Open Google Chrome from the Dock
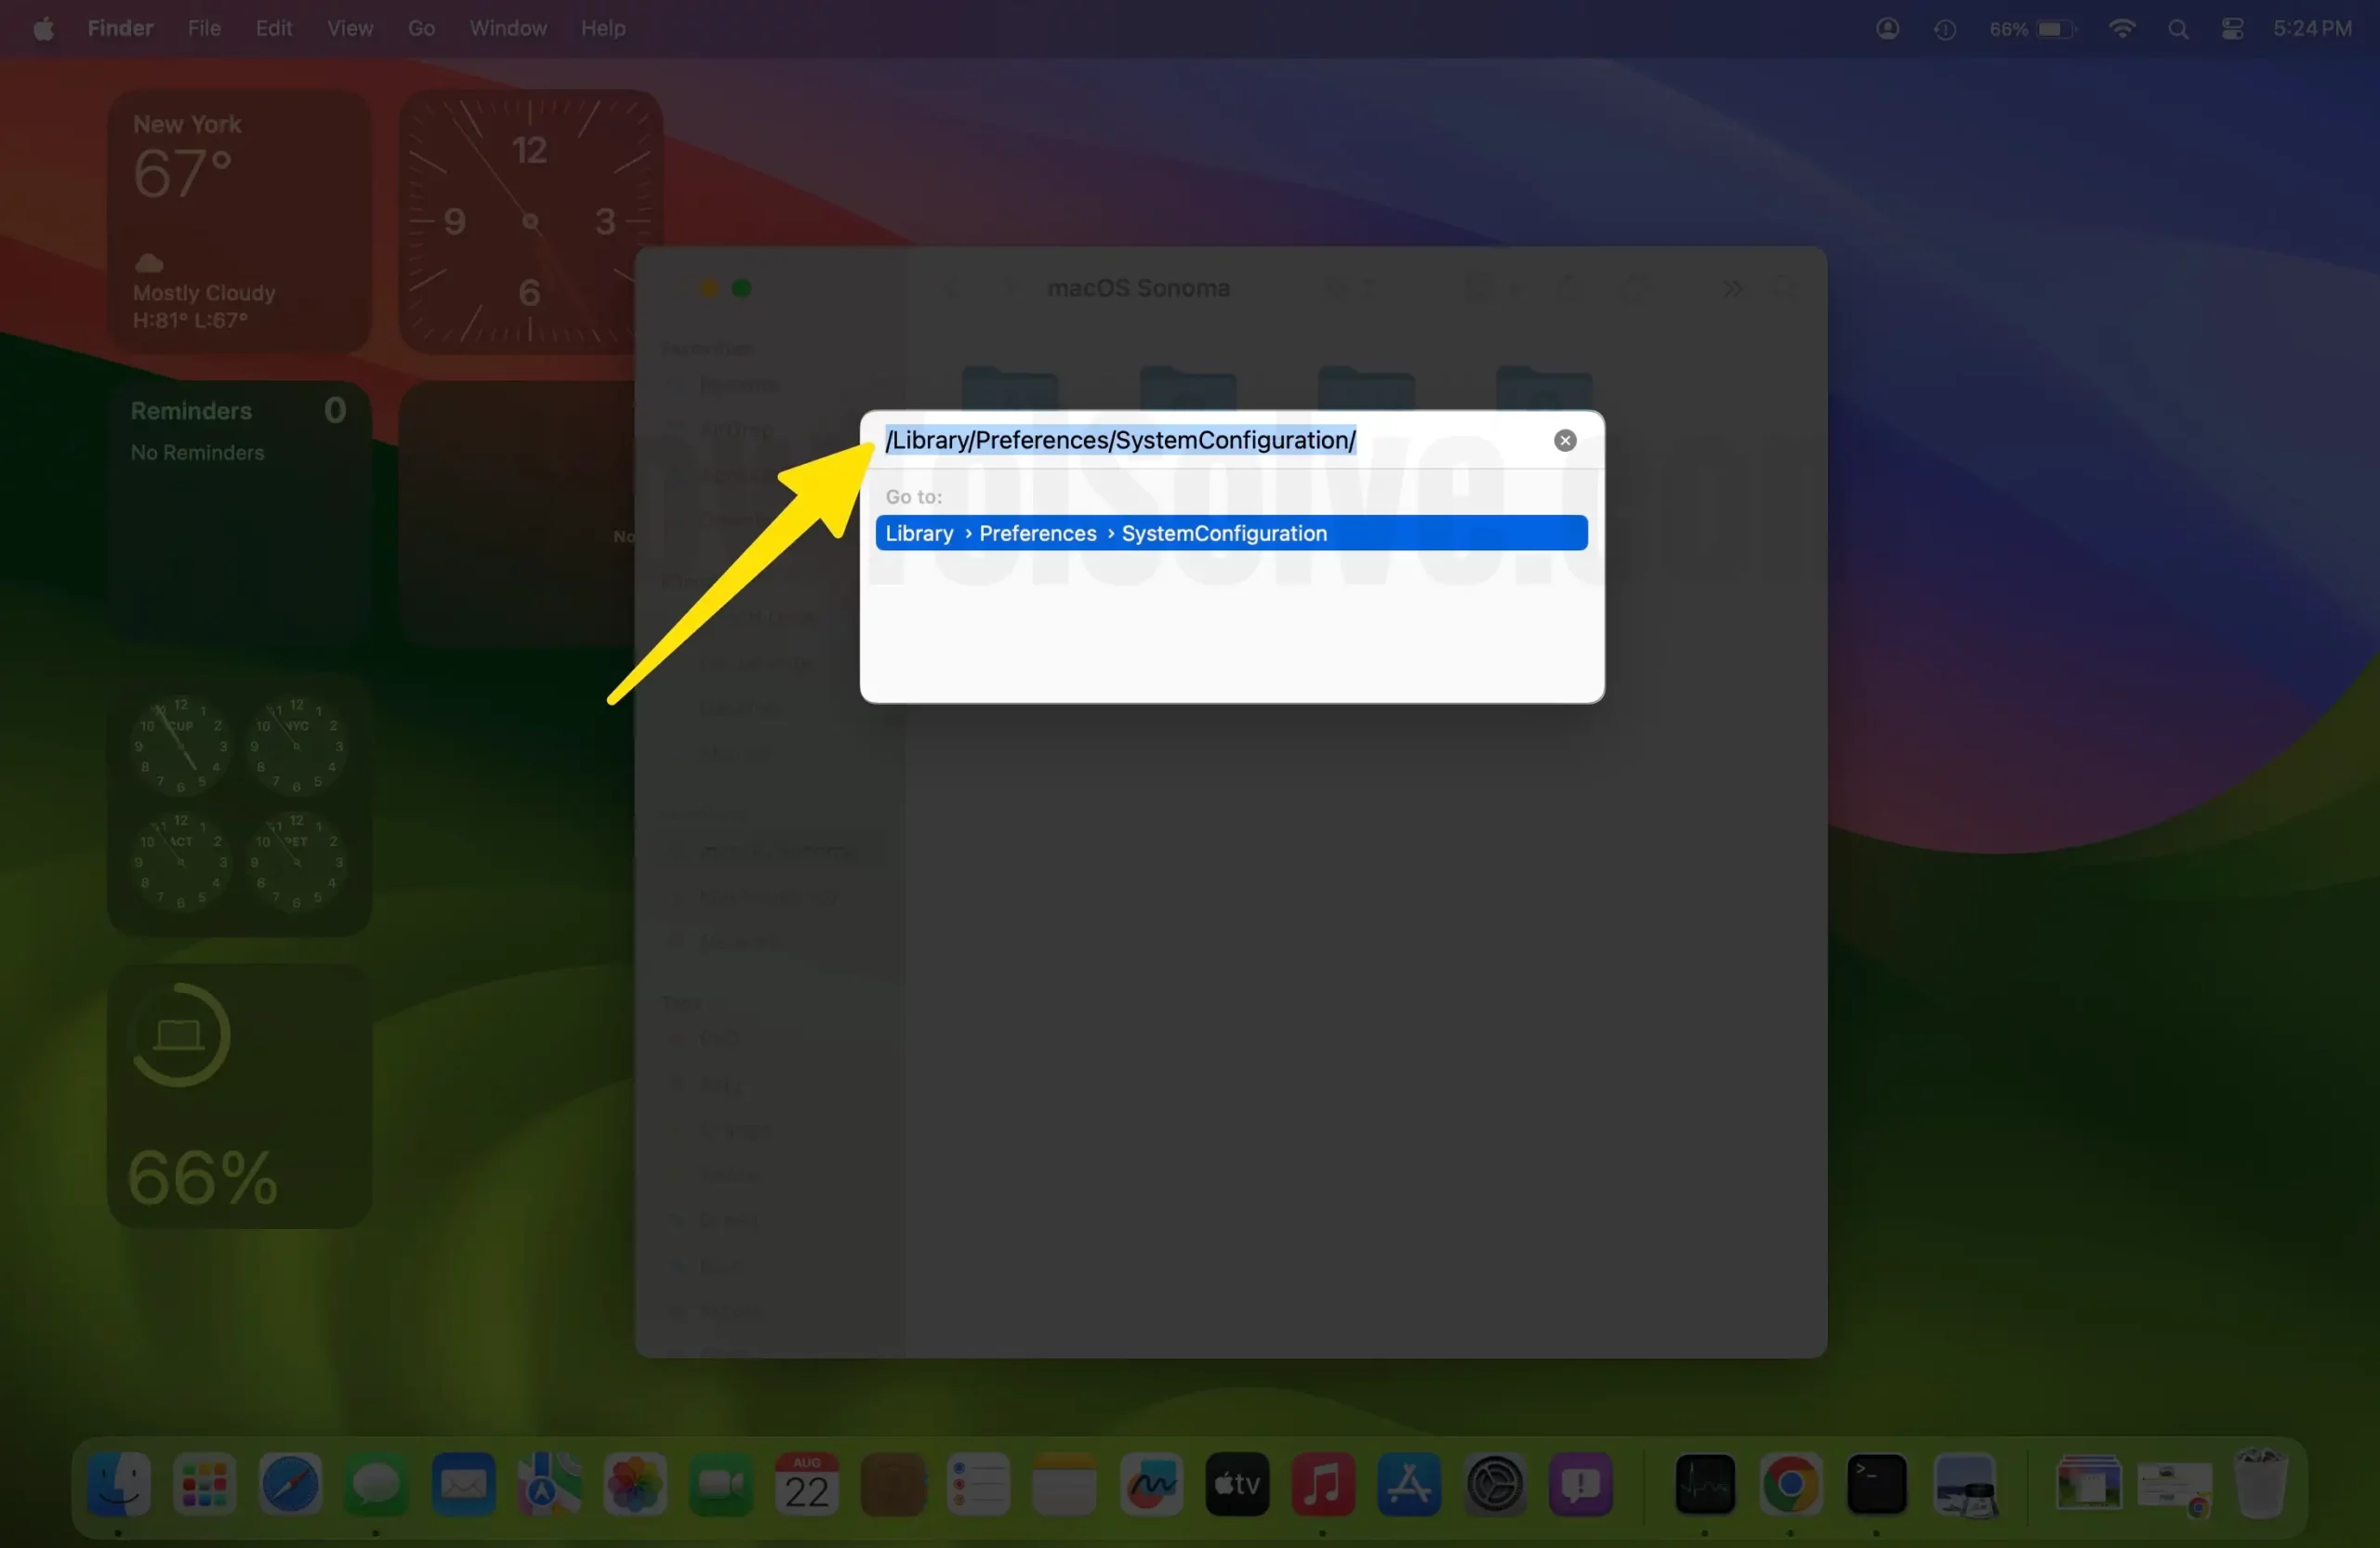The height and width of the screenshot is (1548, 2380). (x=1791, y=1484)
